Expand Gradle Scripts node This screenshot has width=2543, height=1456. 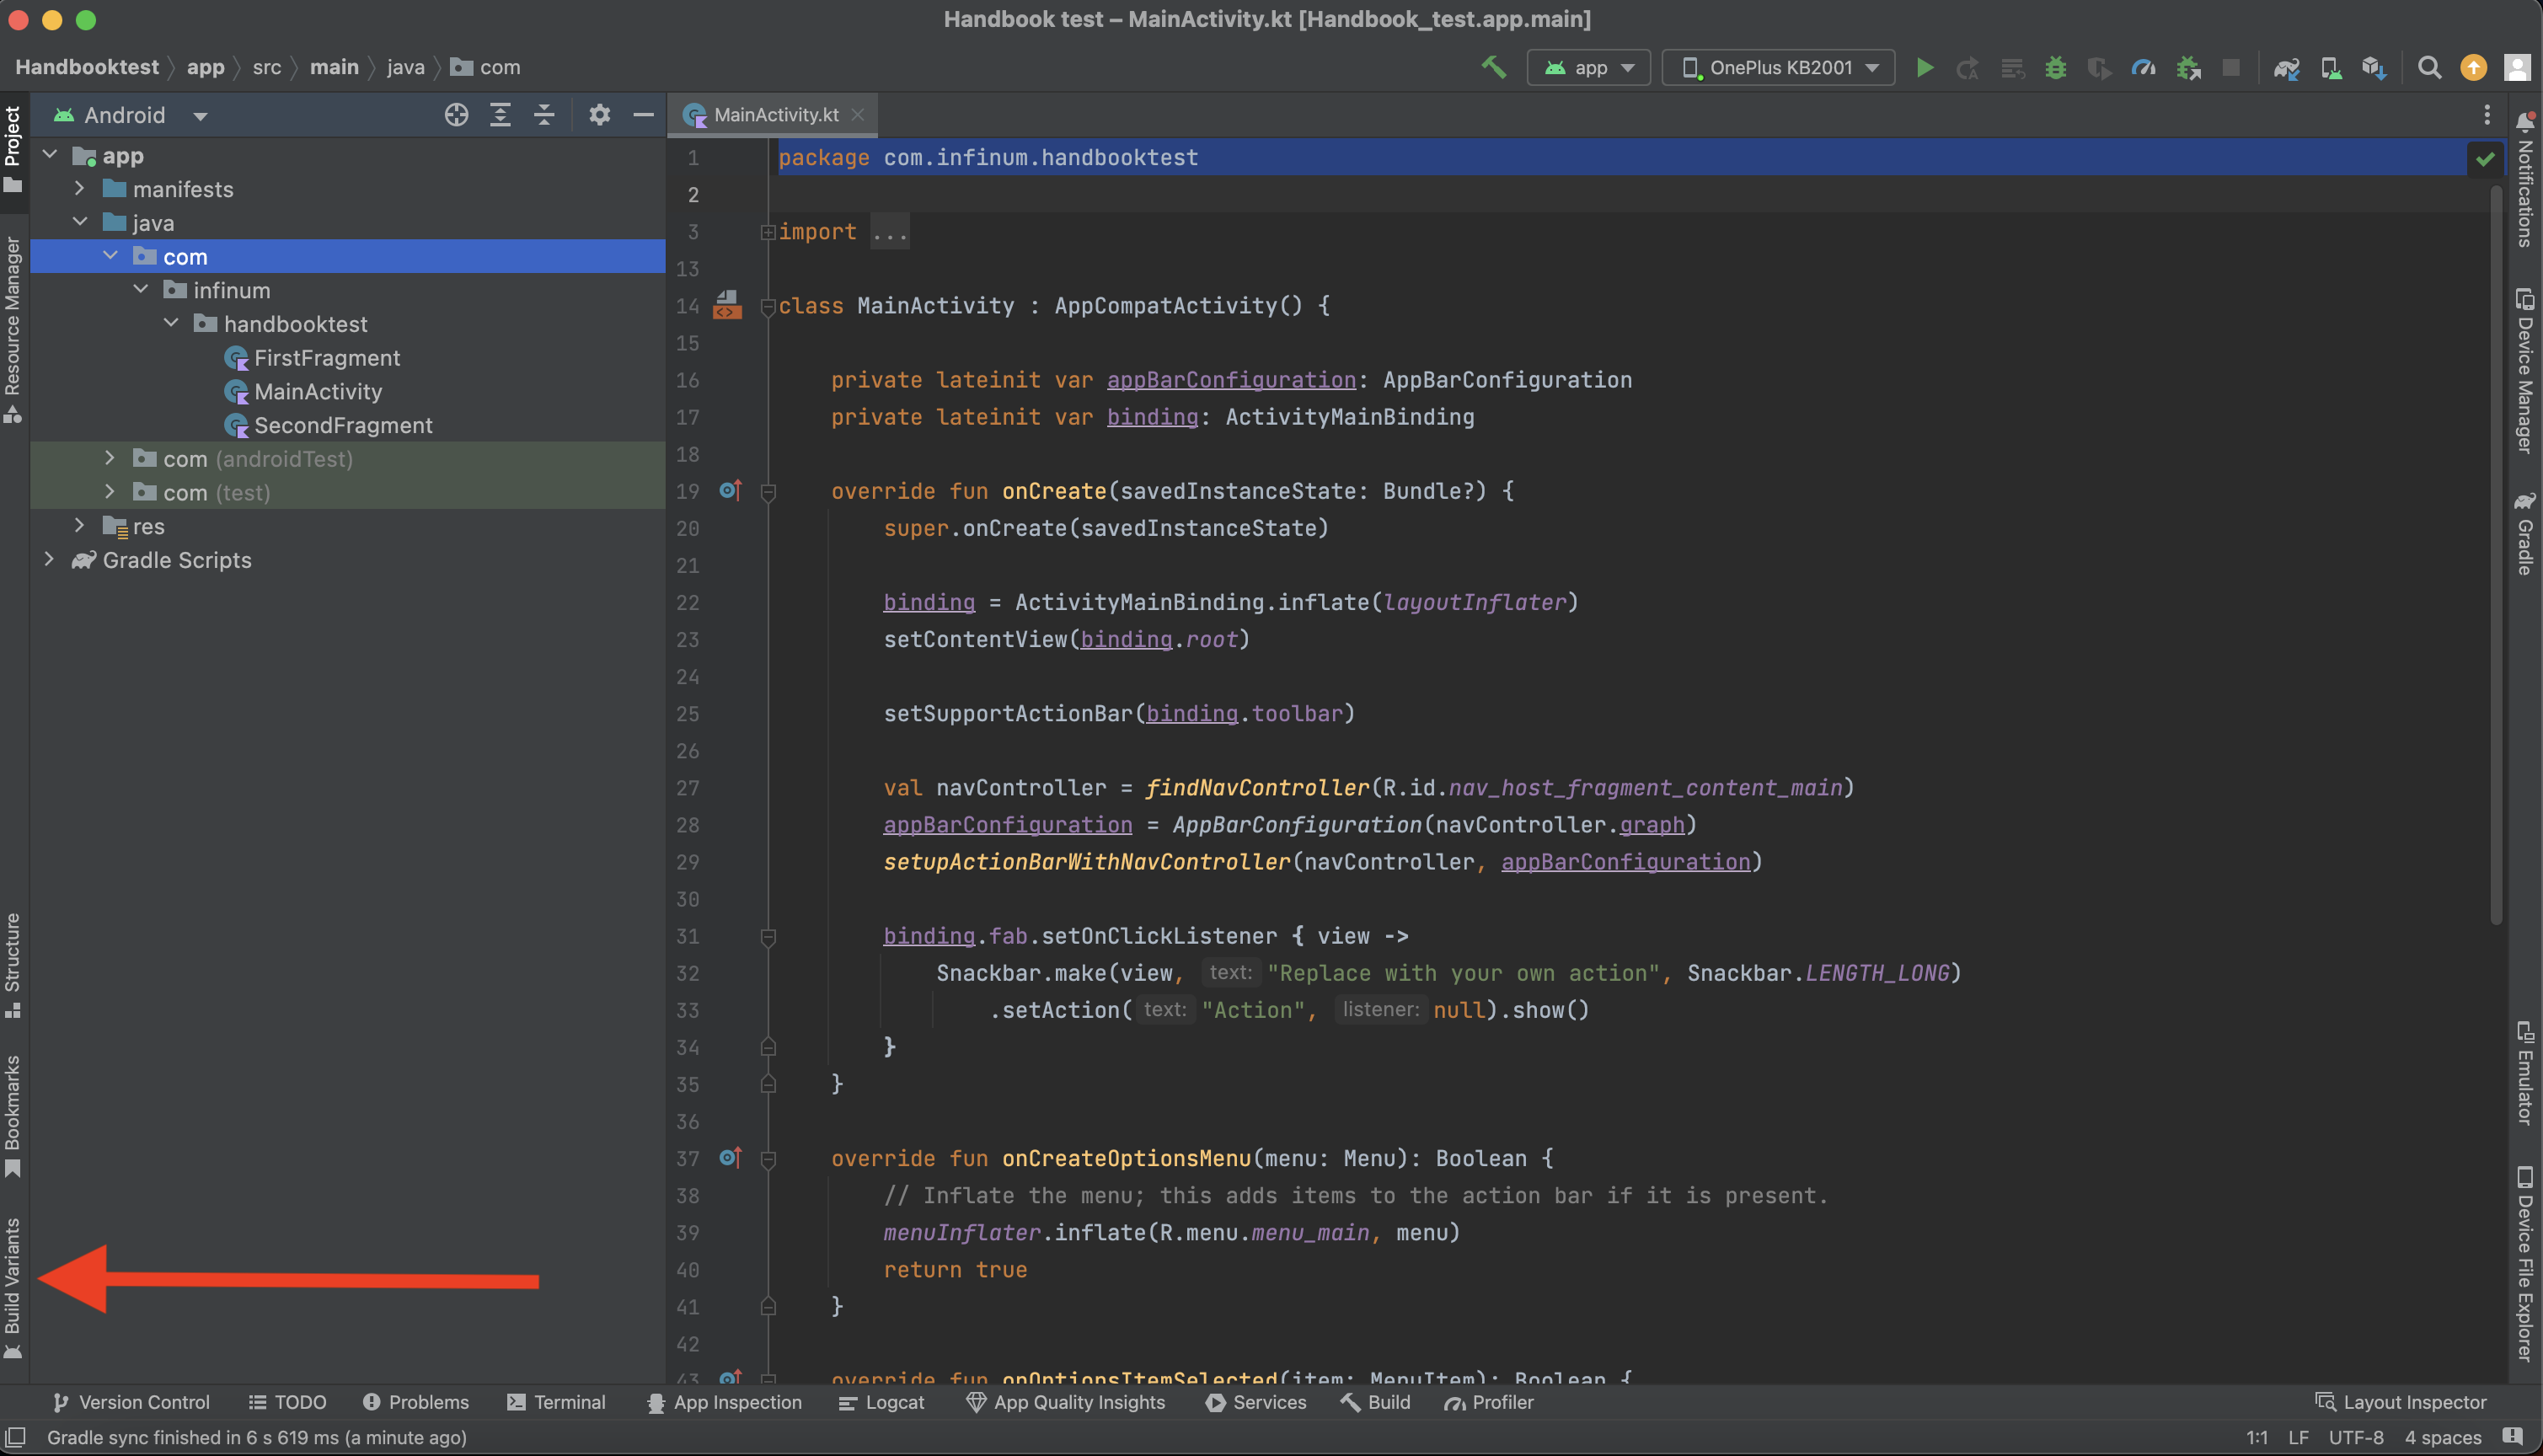pos(49,559)
